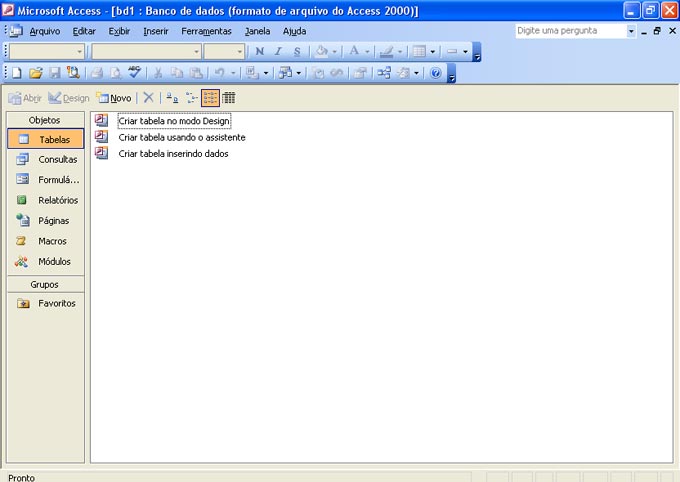
Task: Click the Print icon
Action: [x=97, y=73]
